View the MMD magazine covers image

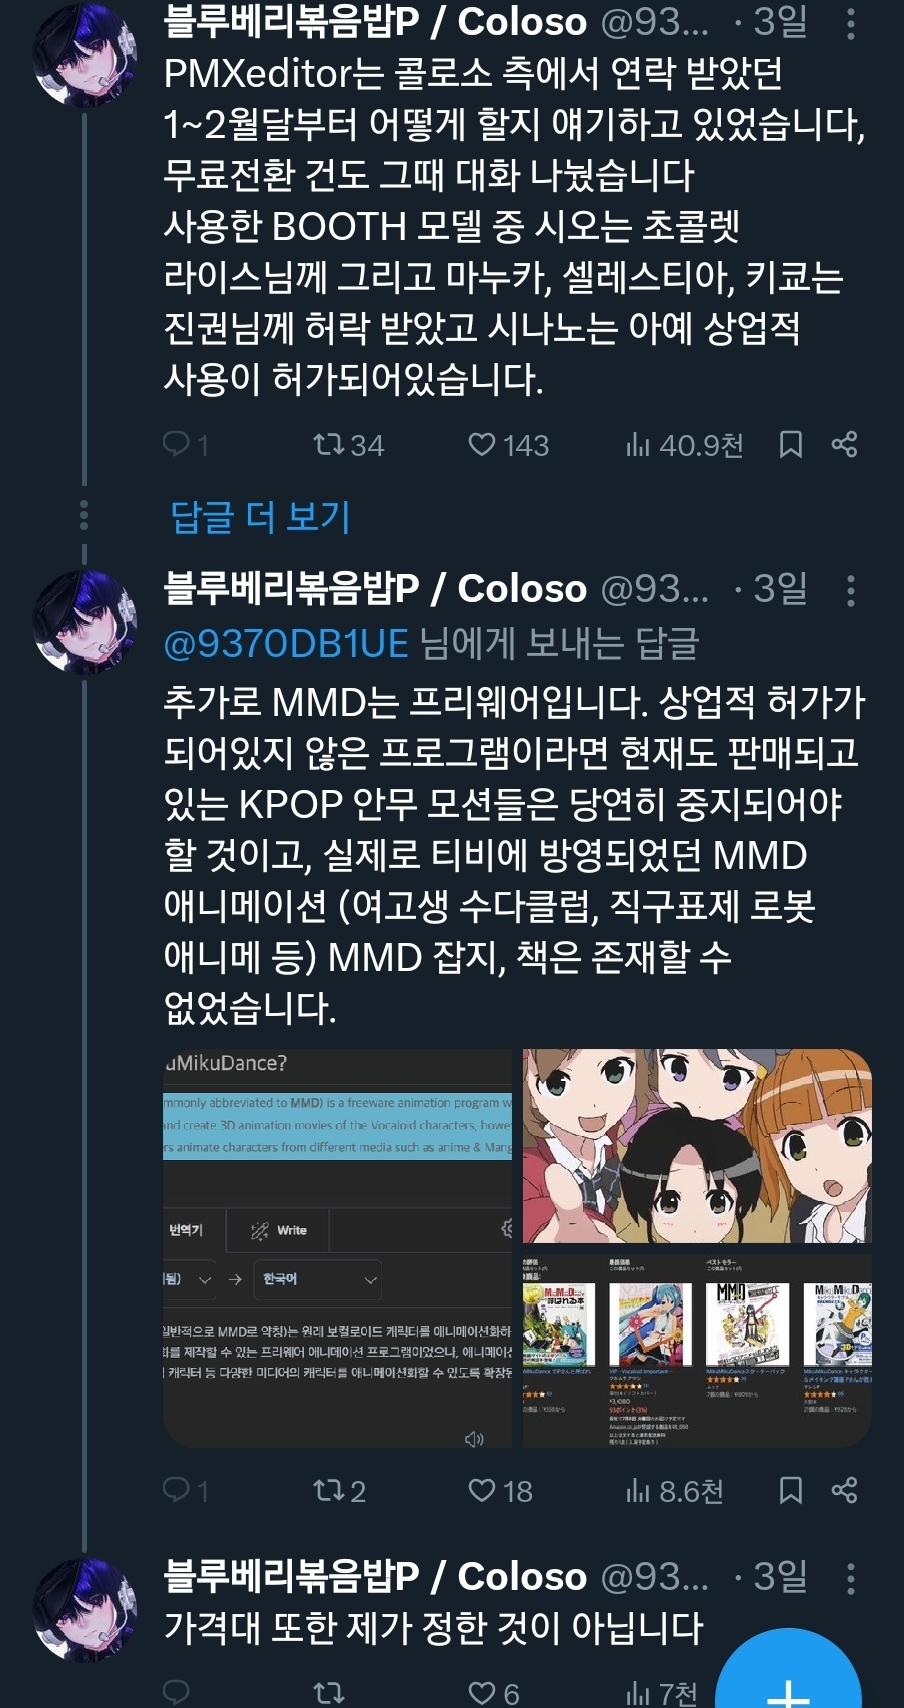(697, 1350)
